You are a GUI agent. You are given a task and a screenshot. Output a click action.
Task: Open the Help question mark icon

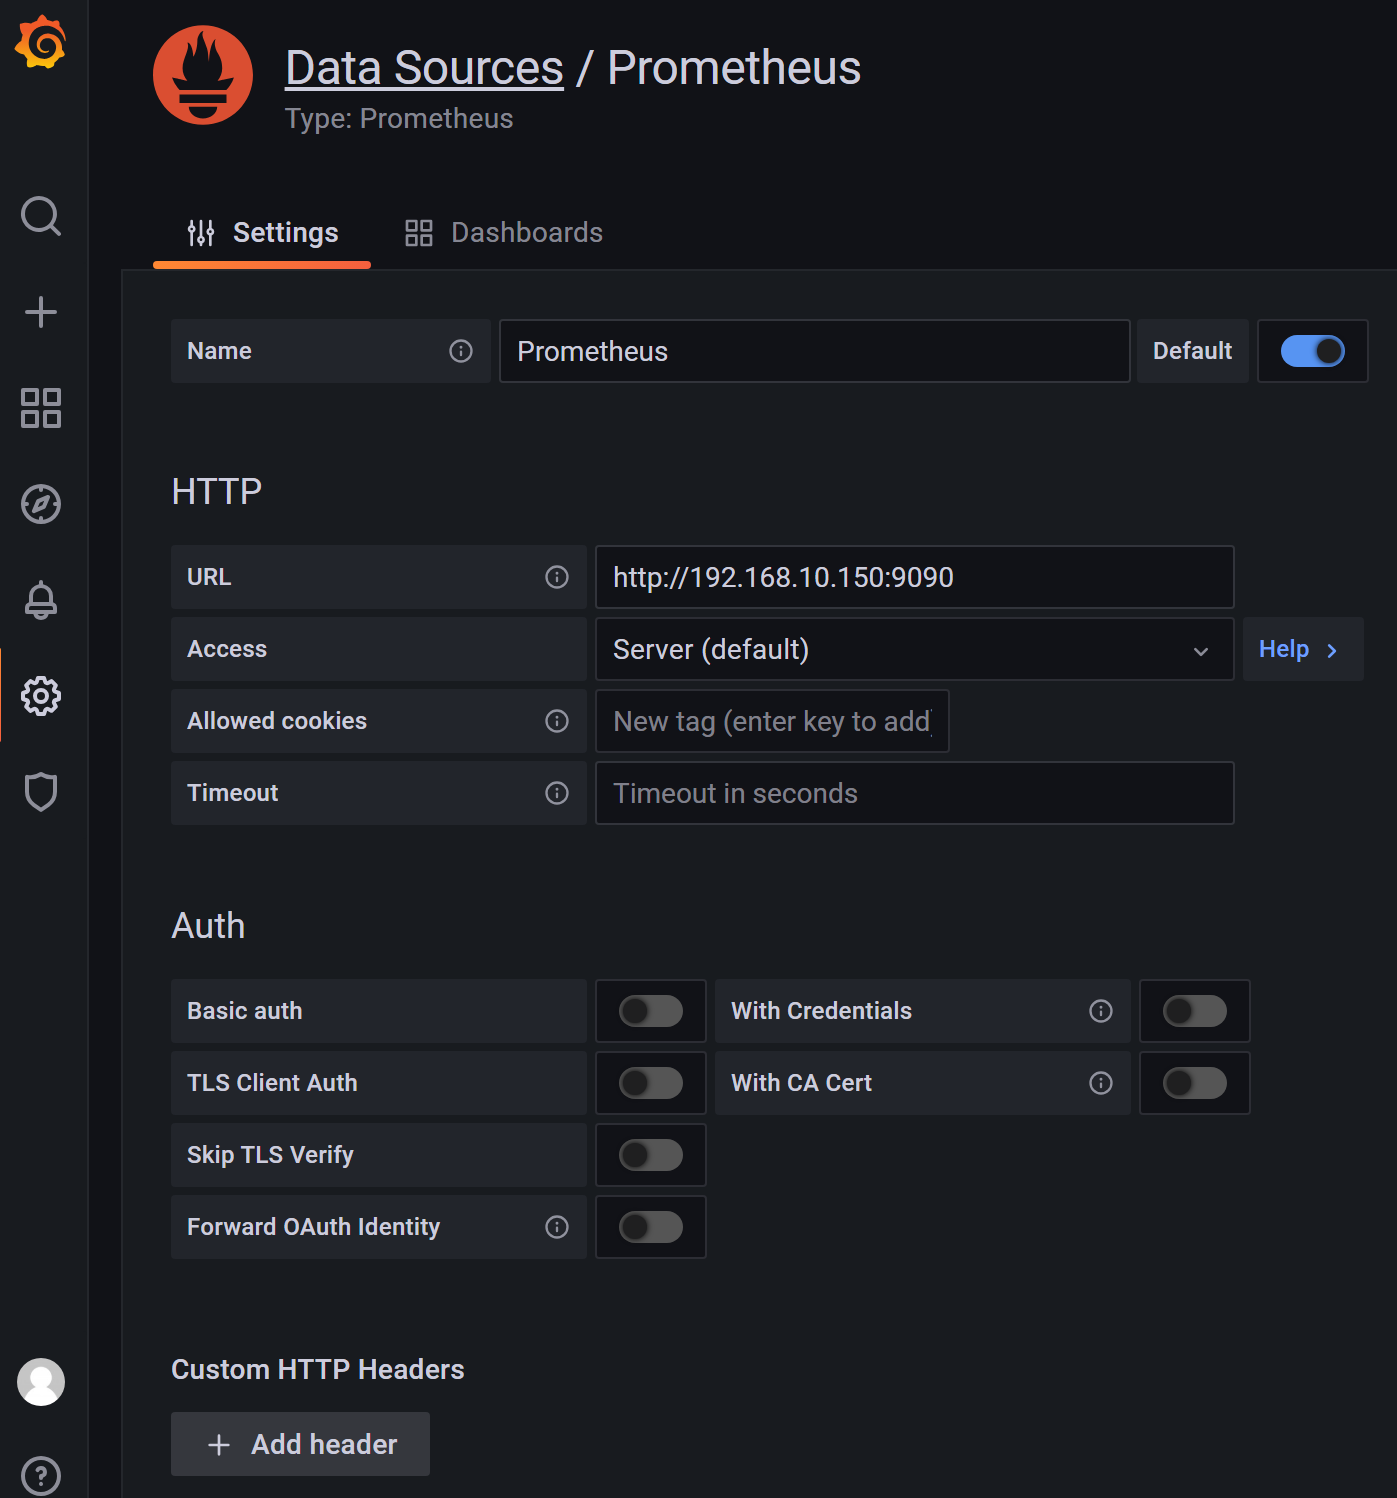coord(41,1476)
